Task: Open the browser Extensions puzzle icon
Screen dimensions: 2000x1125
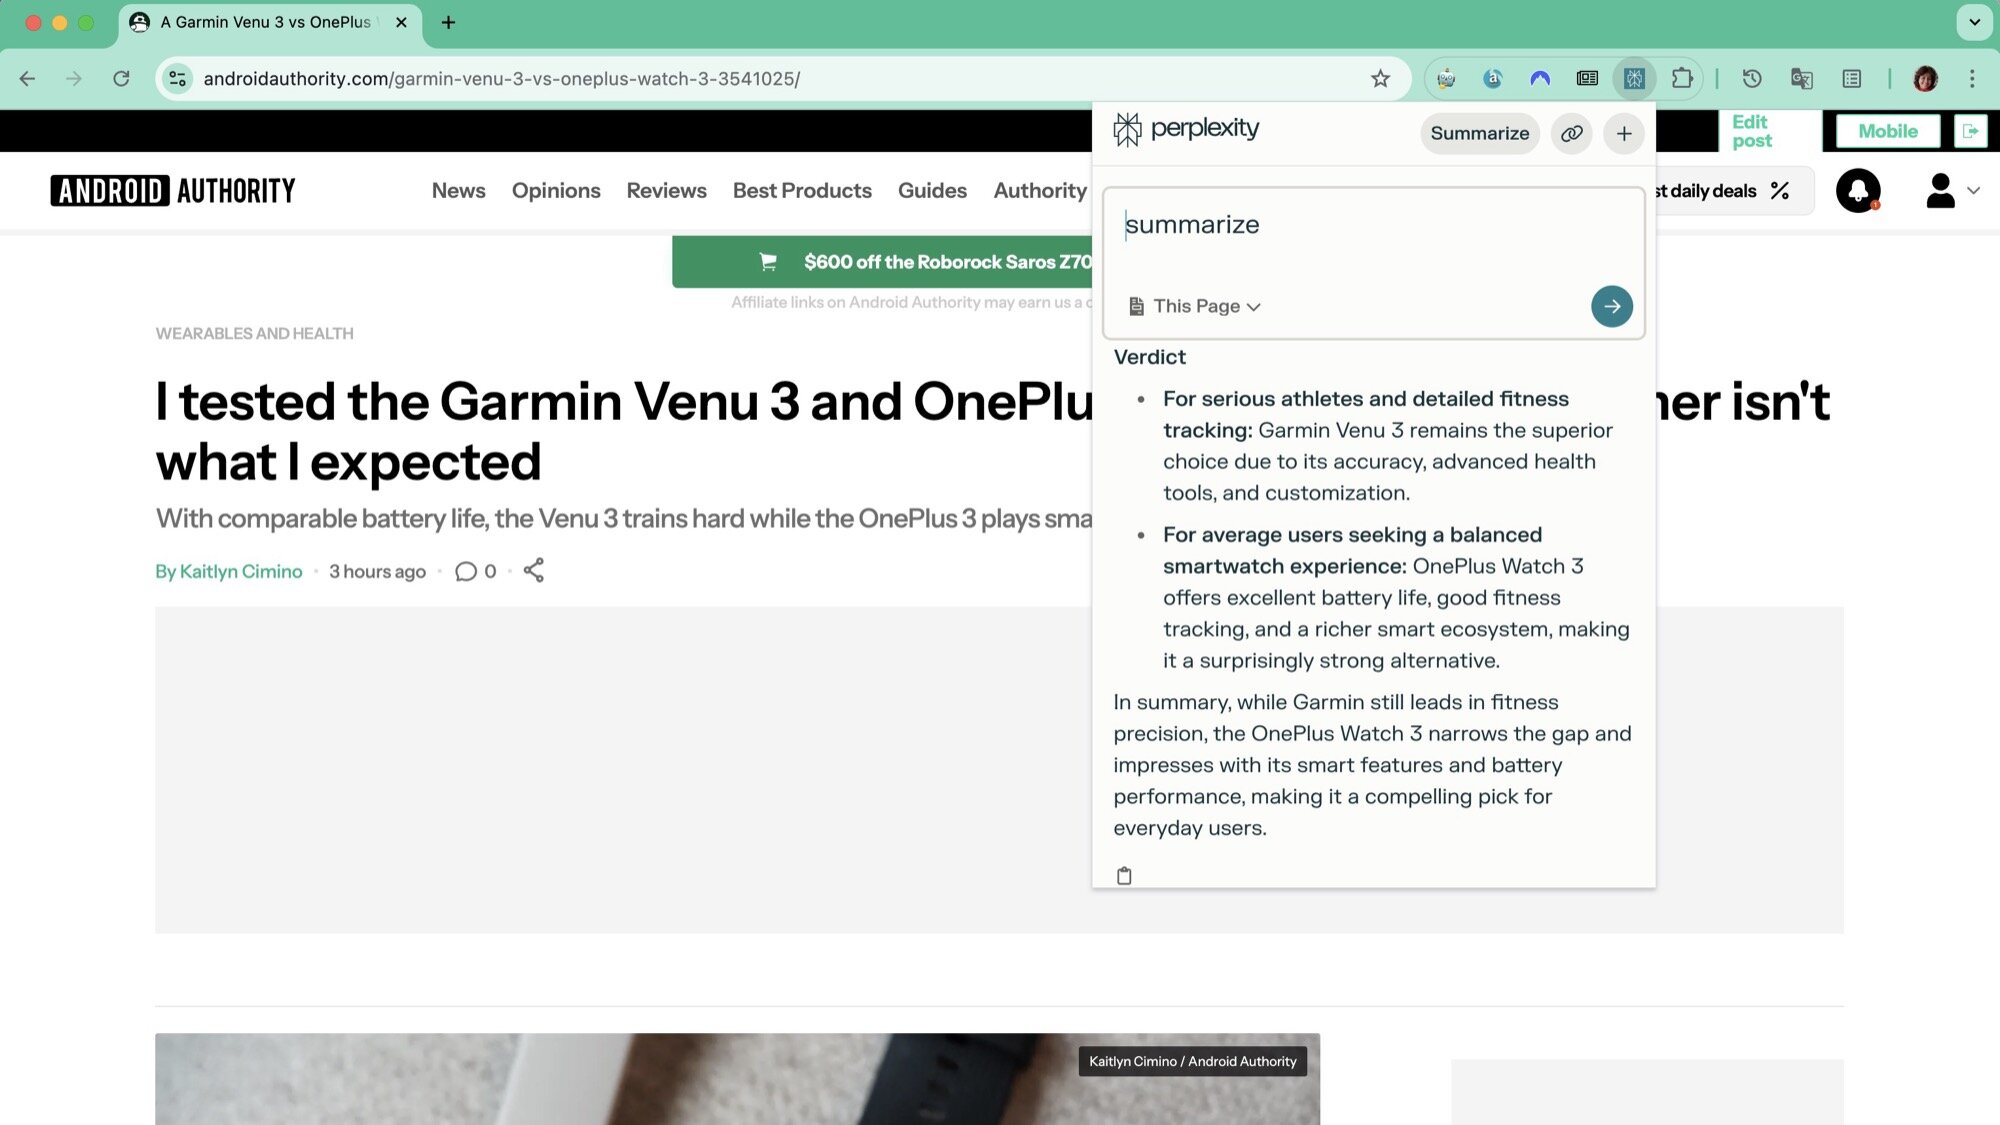Action: pos(1682,78)
